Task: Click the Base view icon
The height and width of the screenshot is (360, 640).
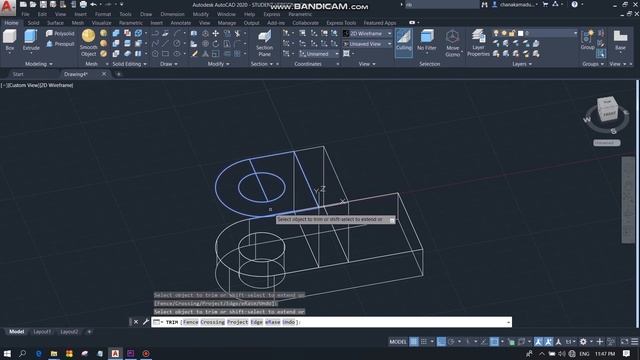Action: tap(620, 40)
